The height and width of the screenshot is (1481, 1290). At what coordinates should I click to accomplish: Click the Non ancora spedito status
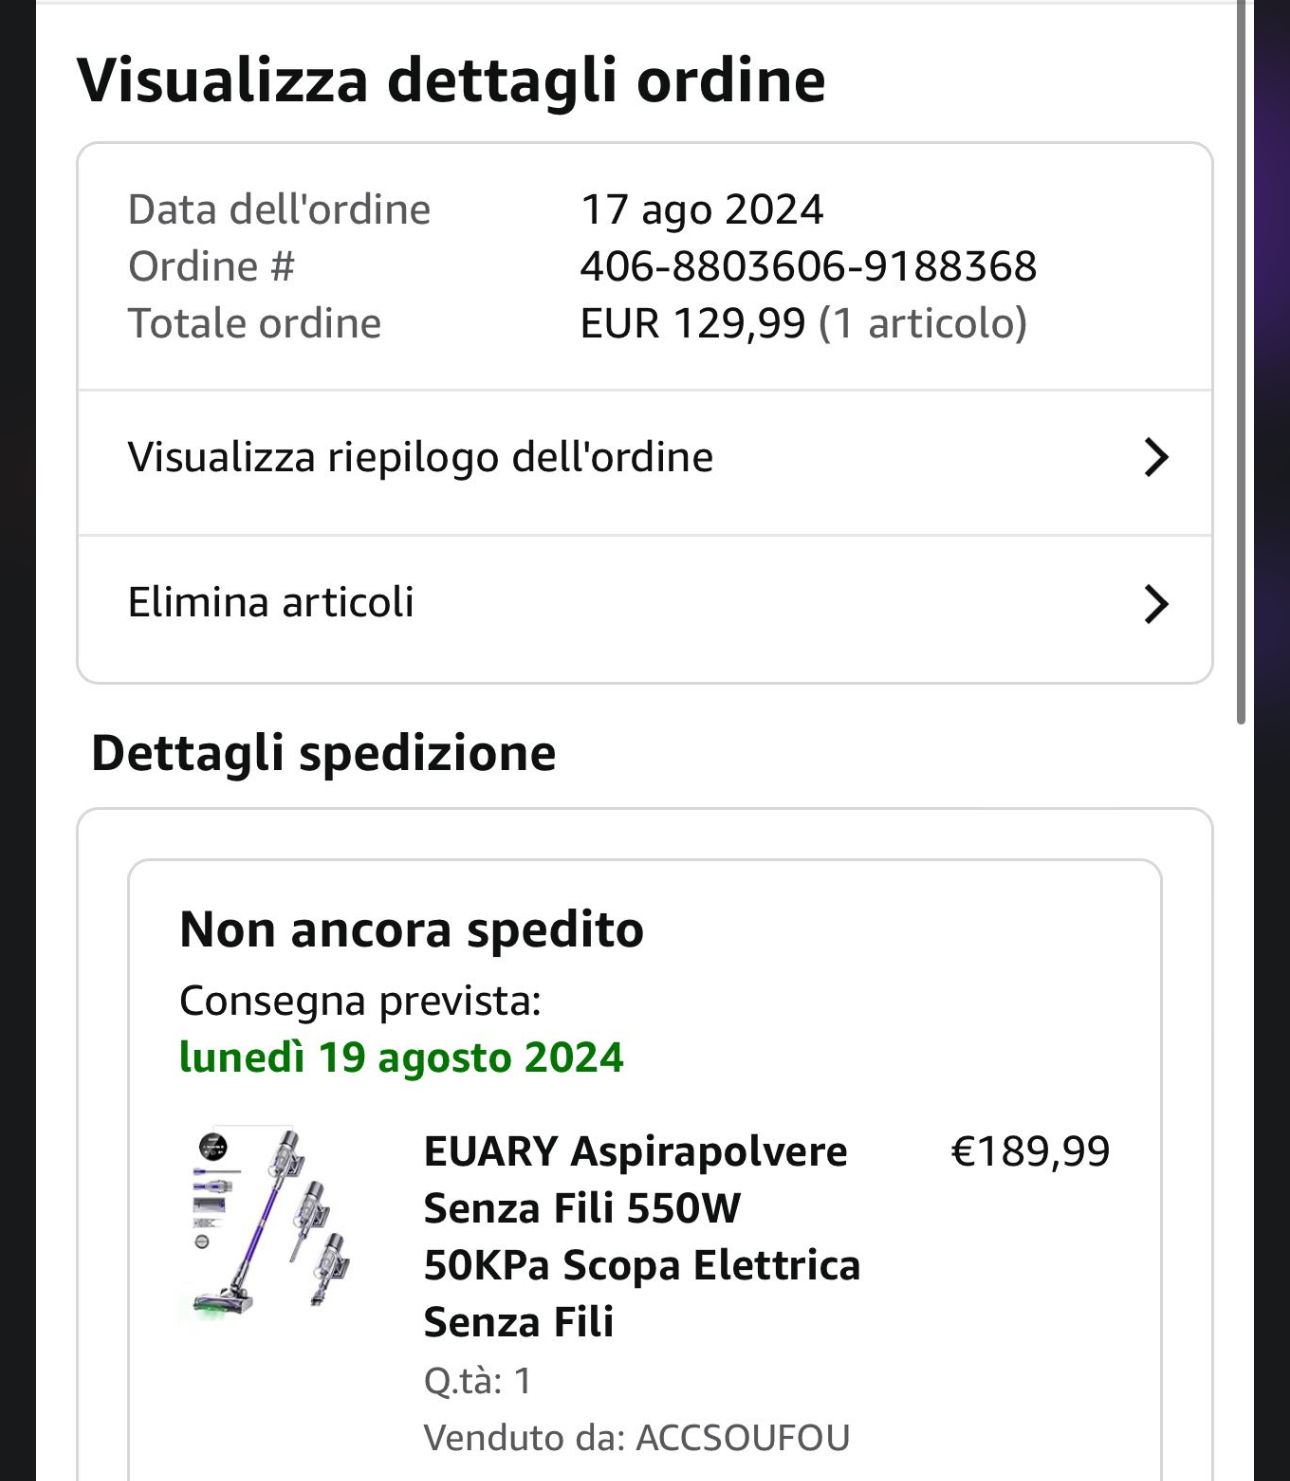411,929
